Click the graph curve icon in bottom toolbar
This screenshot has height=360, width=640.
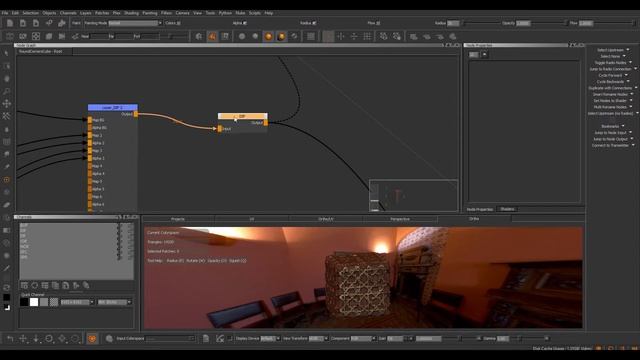point(220,338)
